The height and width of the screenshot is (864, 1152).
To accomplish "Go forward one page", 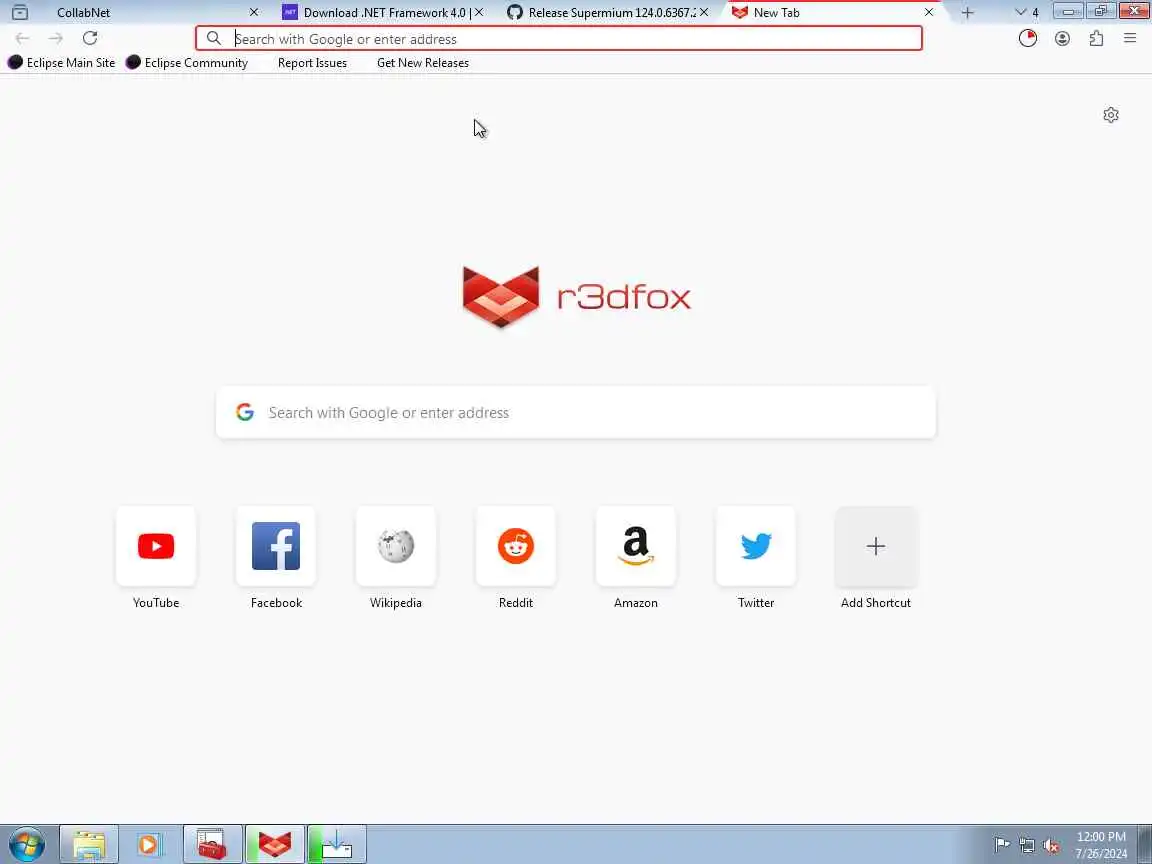I will click(x=56, y=38).
